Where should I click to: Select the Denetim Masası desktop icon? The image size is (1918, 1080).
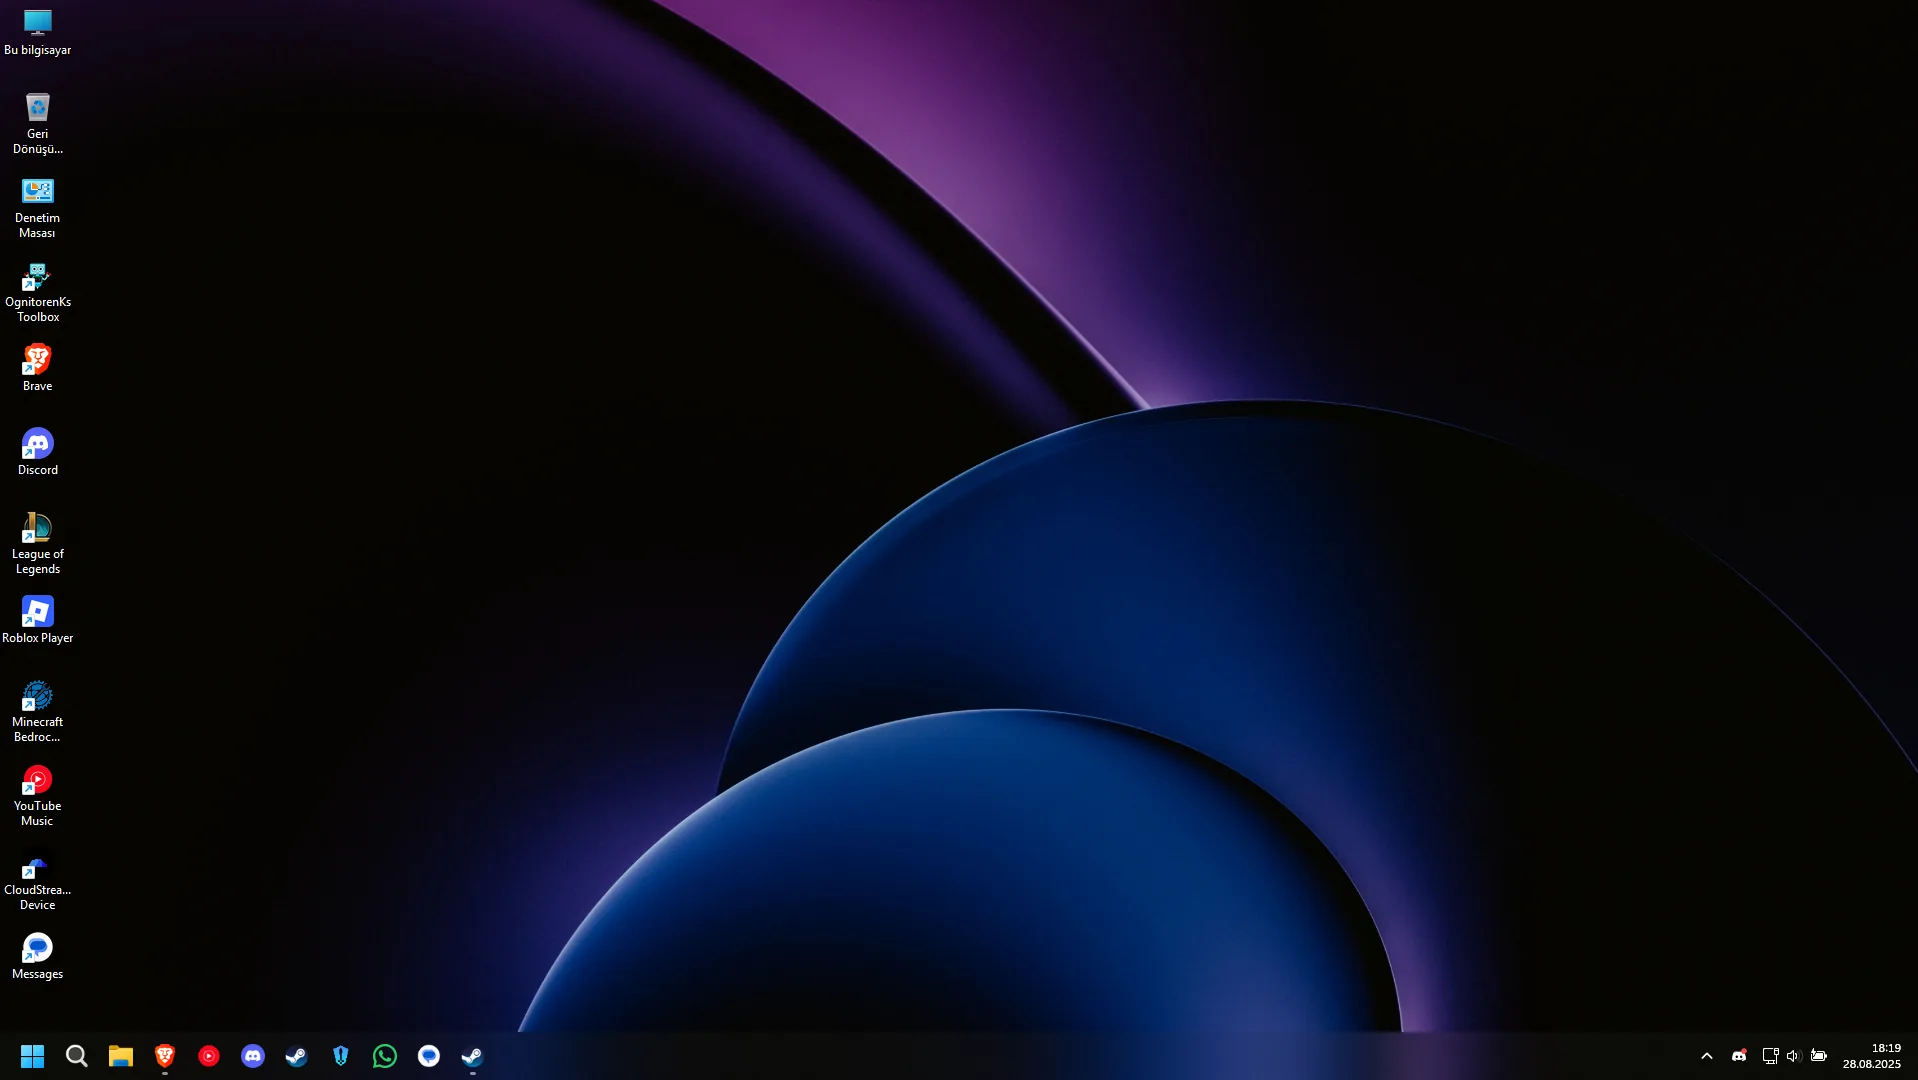tap(37, 208)
